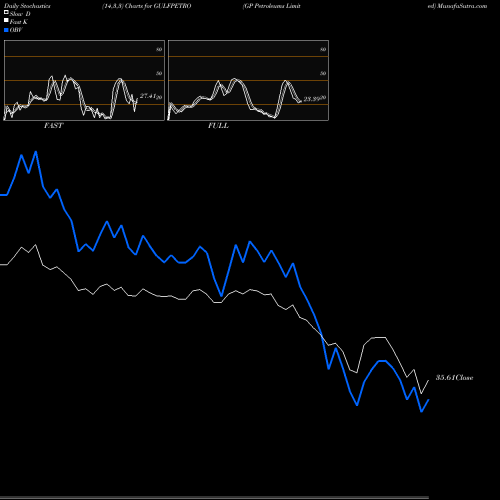Open the FULL stochastic chart panel
The height and width of the screenshot is (500, 500).
248,80
